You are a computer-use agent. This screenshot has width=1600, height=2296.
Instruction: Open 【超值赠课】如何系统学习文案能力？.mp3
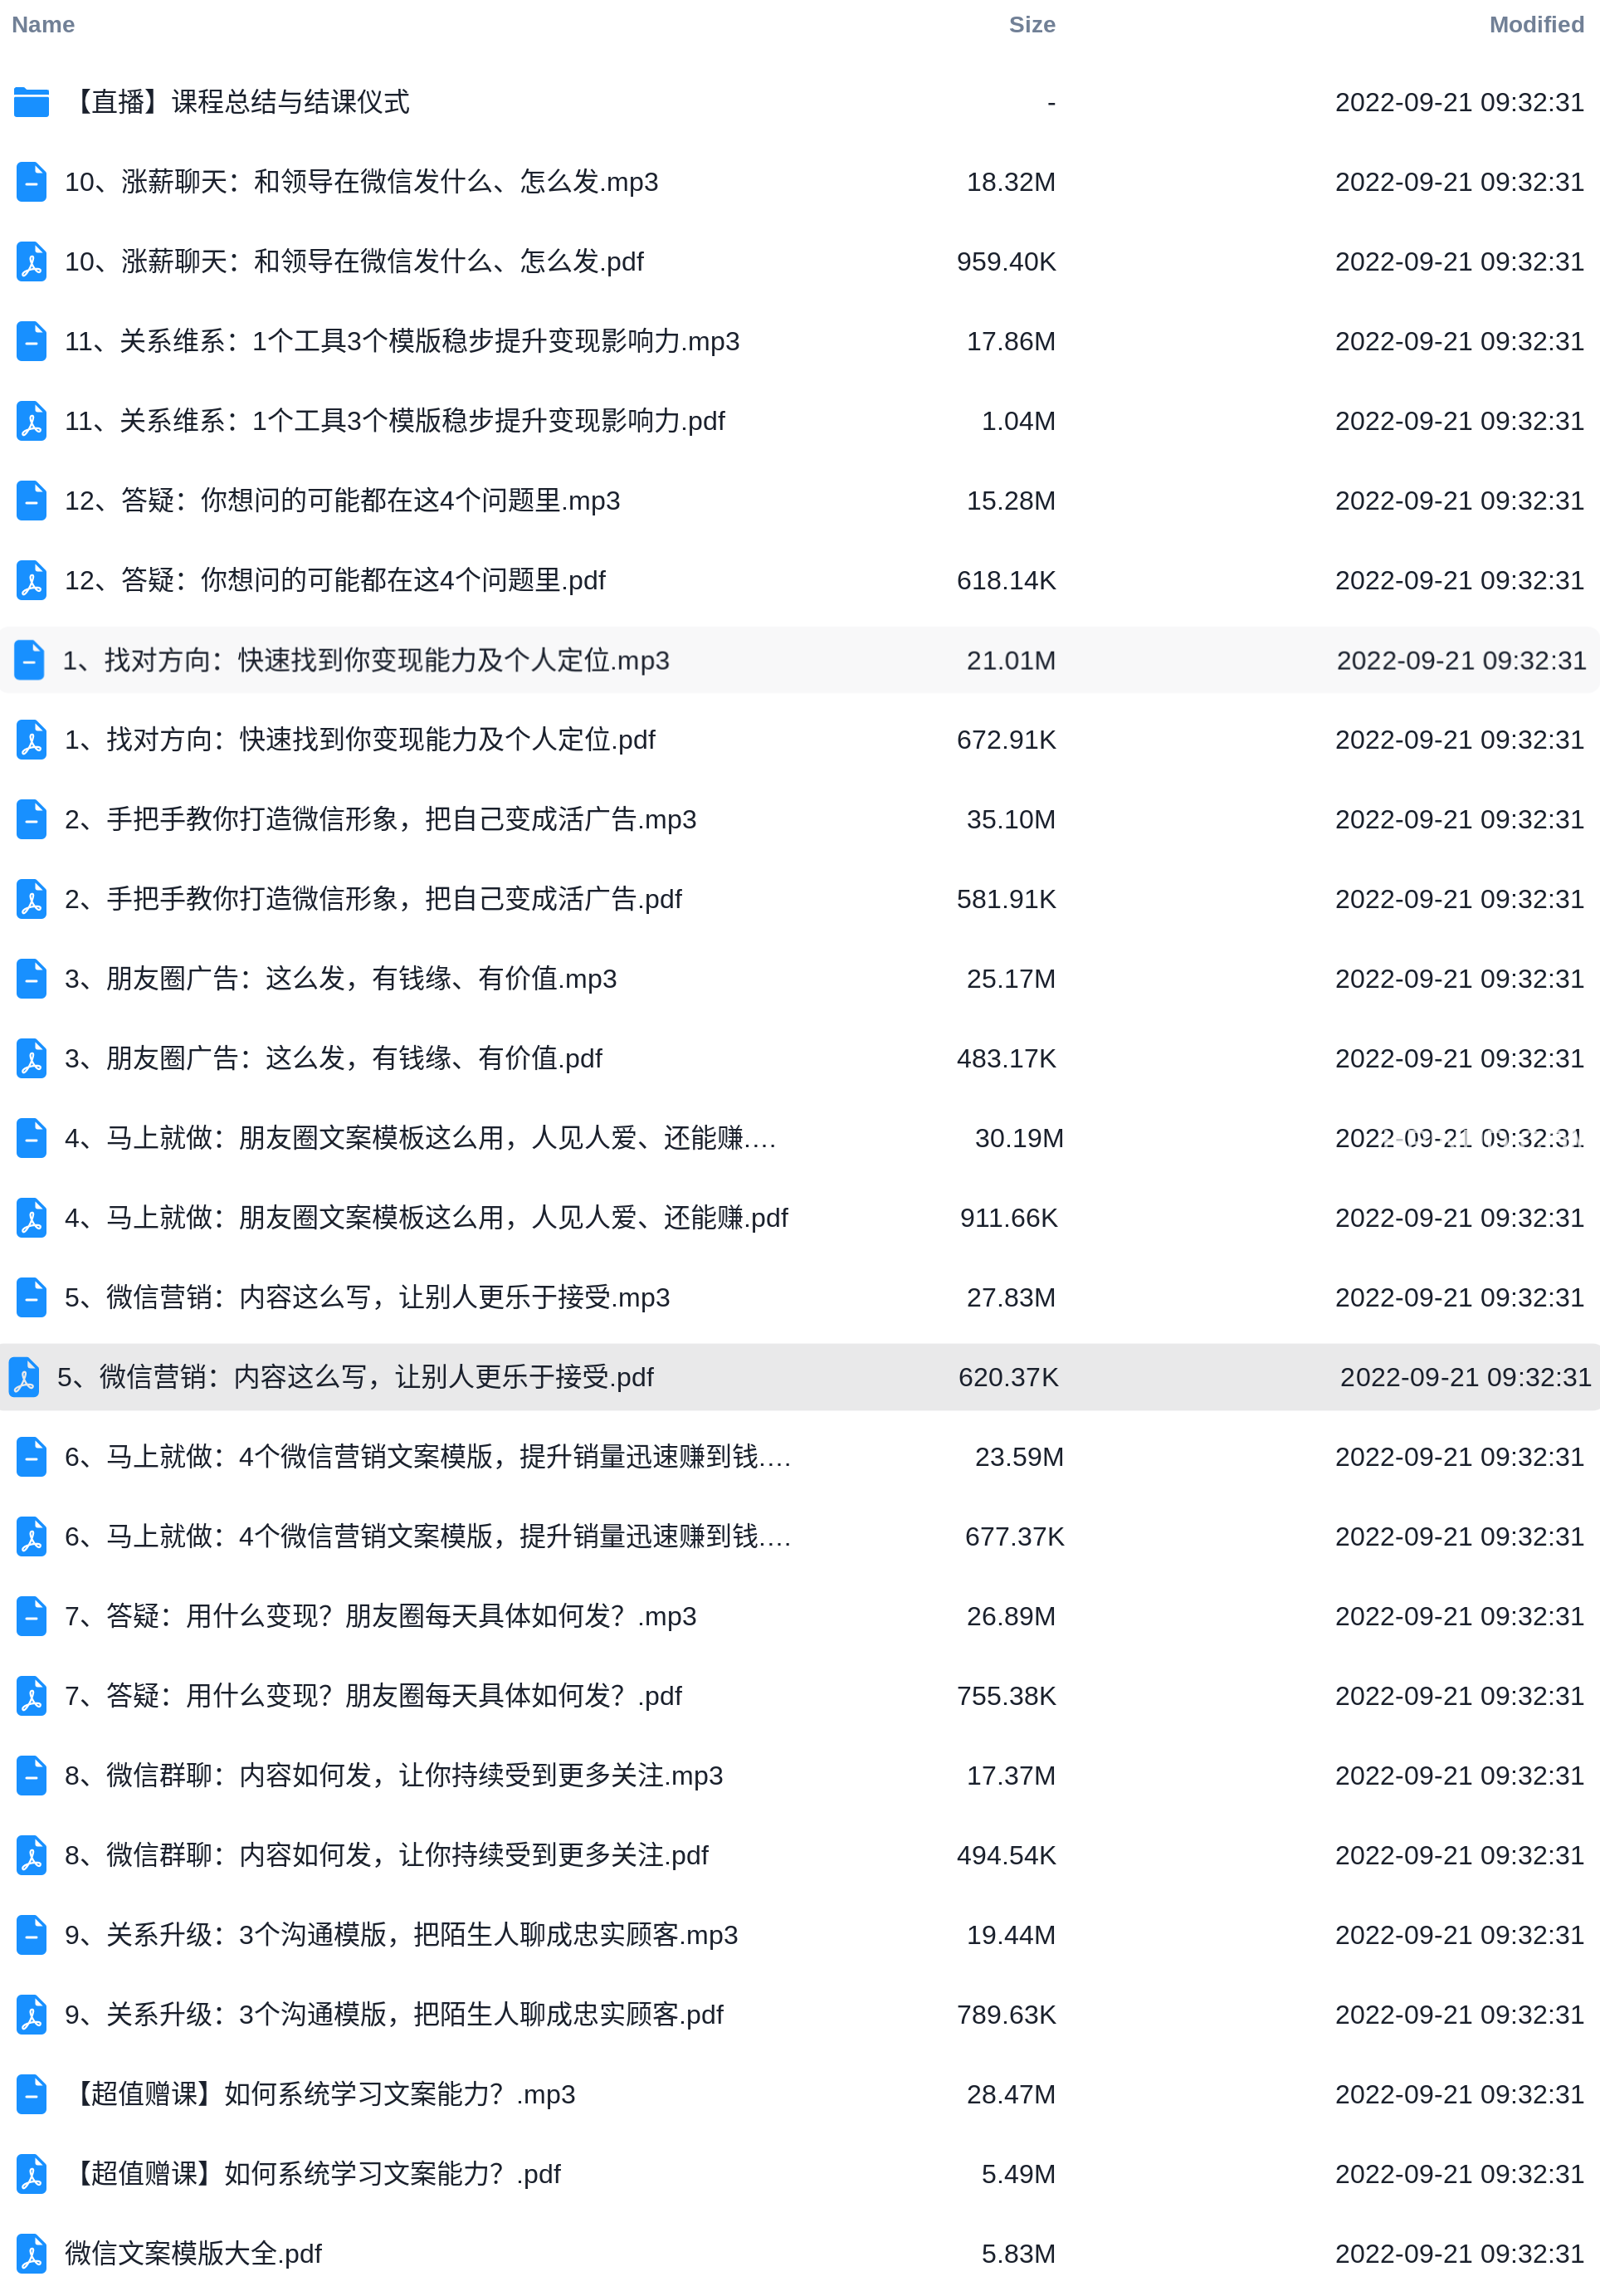[321, 2094]
